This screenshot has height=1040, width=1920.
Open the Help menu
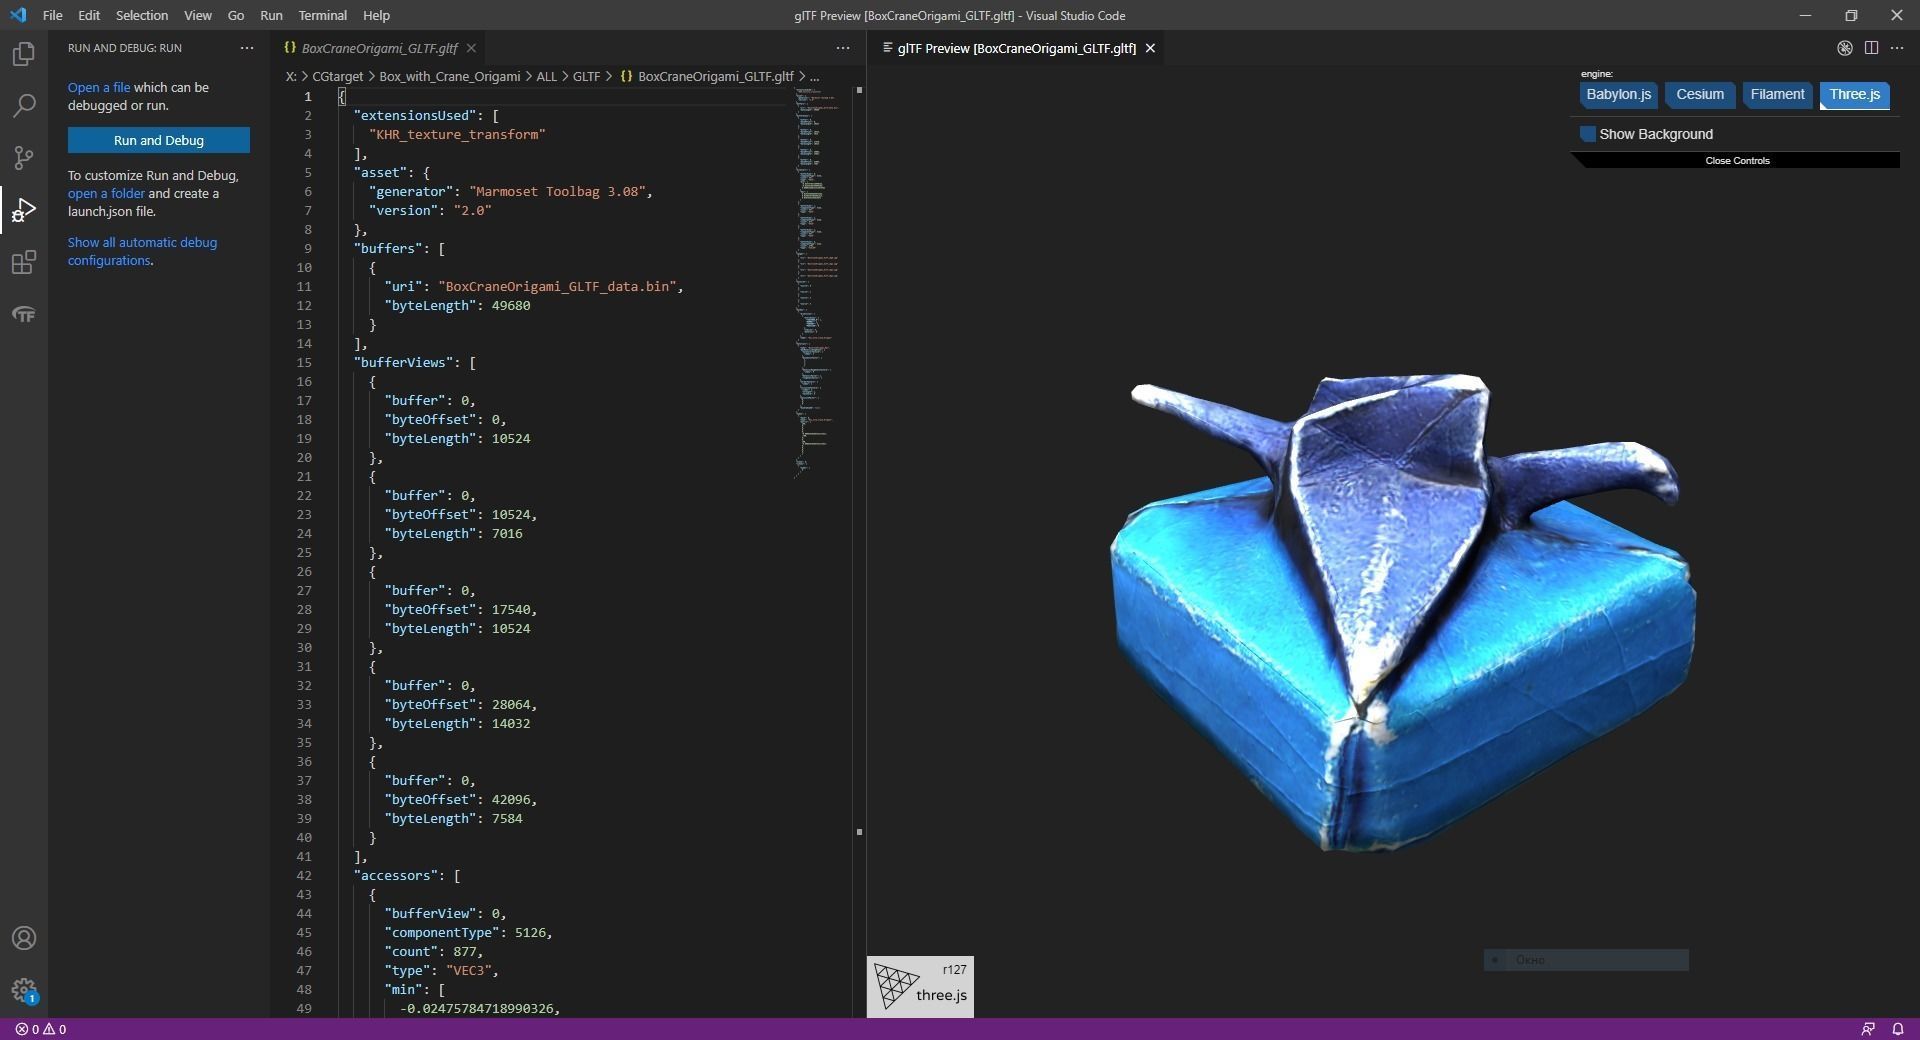(377, 15)
